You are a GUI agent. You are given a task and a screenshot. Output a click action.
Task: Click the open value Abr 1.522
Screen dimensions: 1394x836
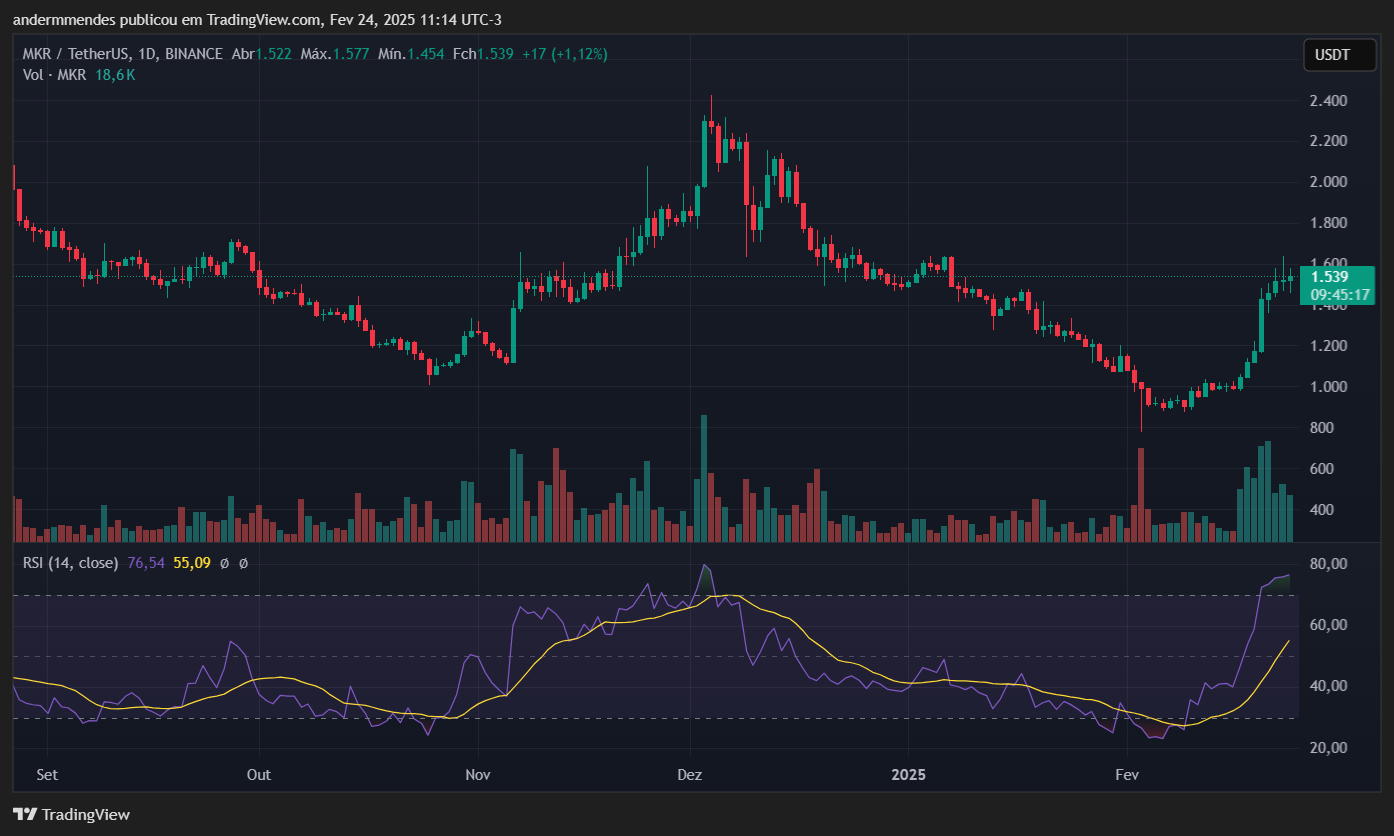(x=262, y=54)
